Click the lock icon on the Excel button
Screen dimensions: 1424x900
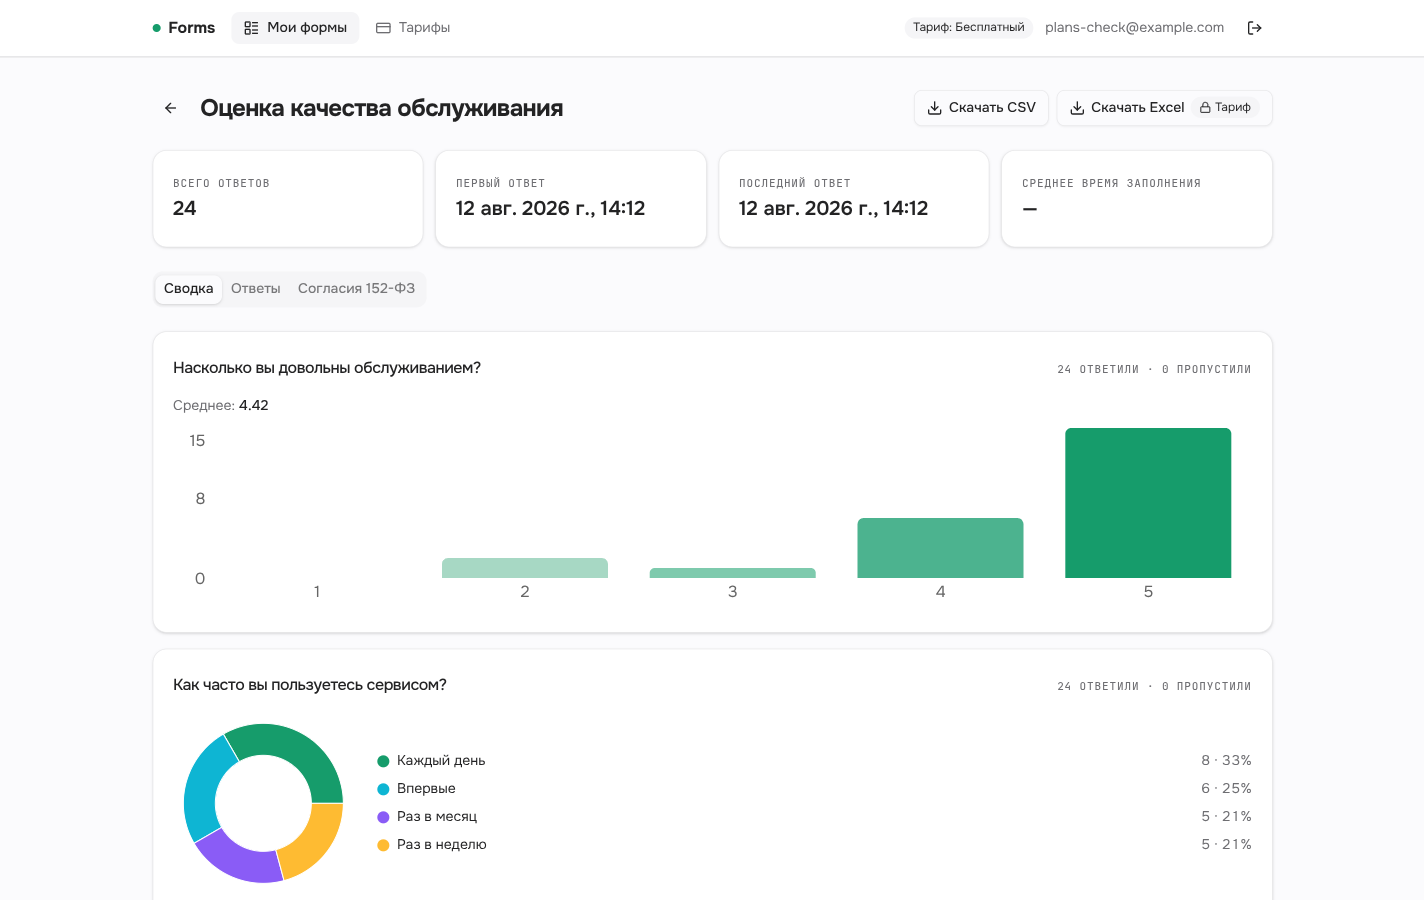click(x=1205, y=108)
